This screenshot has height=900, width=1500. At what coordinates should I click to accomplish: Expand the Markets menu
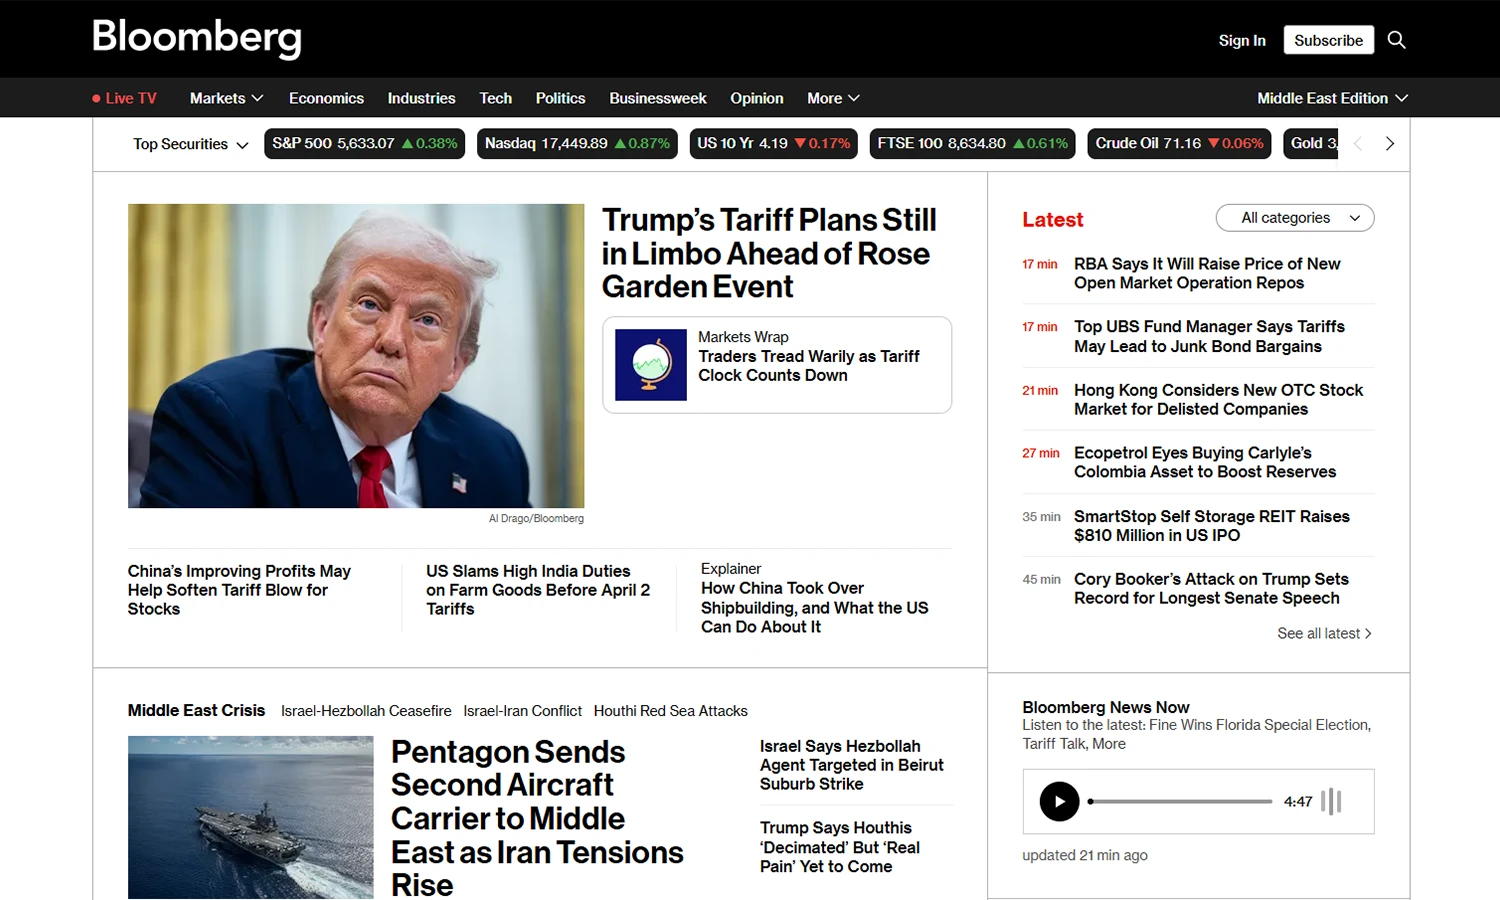226,98
